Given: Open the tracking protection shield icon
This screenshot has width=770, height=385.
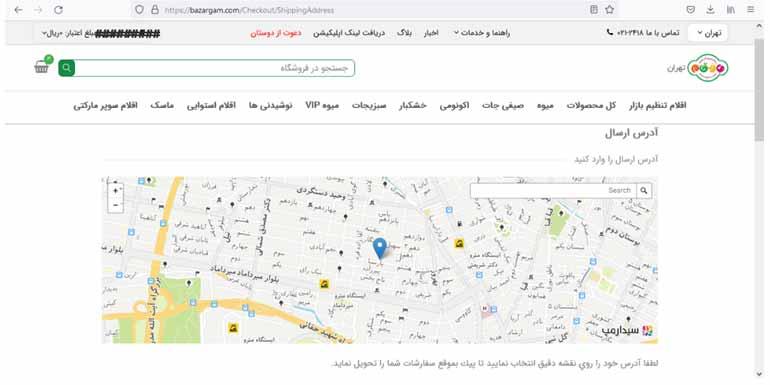Looking at the screenshot, I should coord(139,10).
